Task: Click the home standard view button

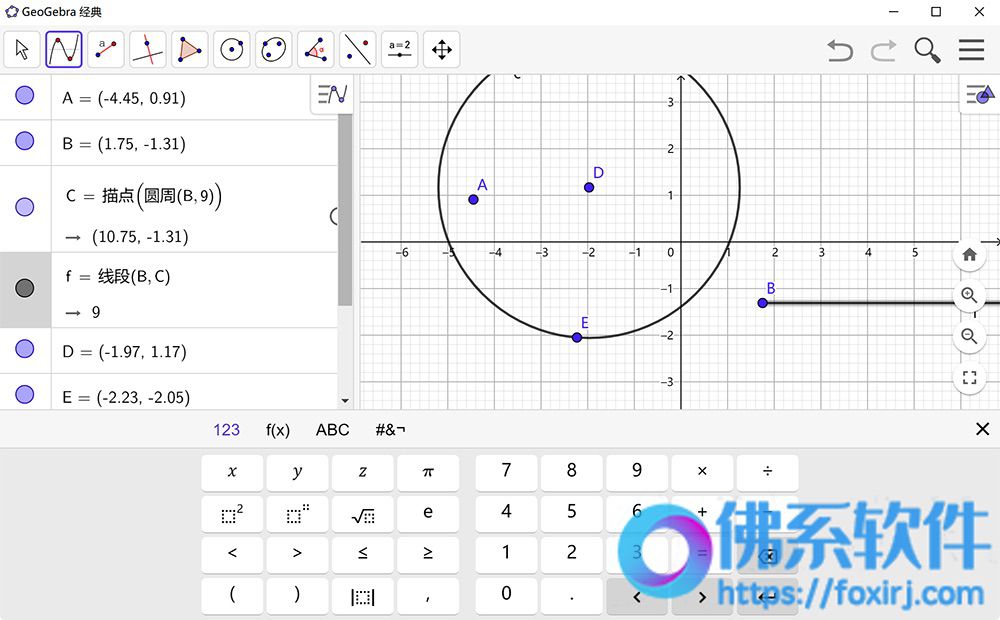Action: [969, 255]
